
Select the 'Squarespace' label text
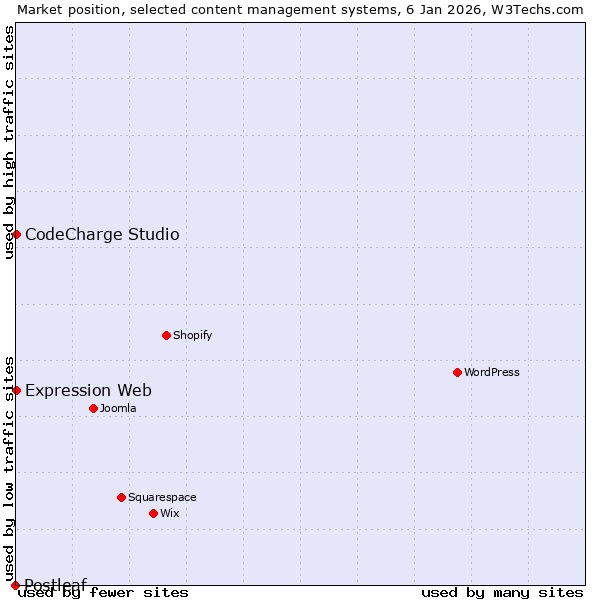pos(162,497)
